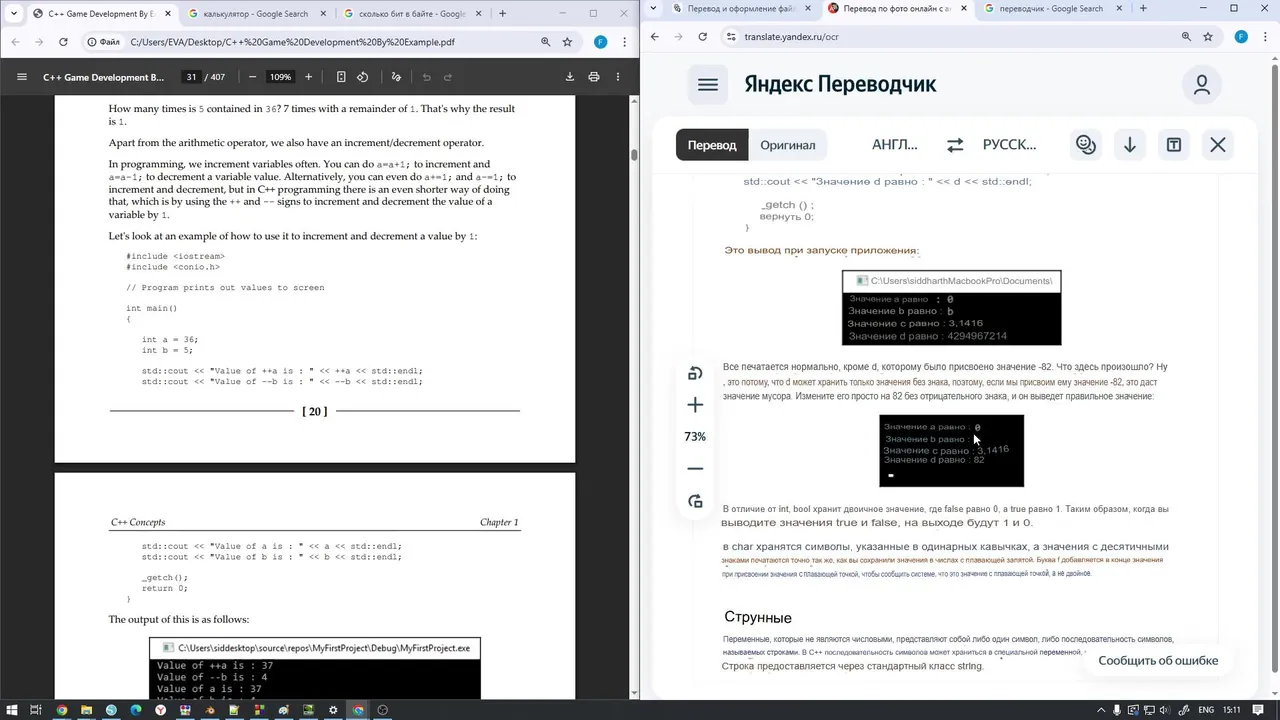This screenshot has width=1280, height=720.
Task: Select the 'Перевод' view toggle
Action: (x=712, y=145)
